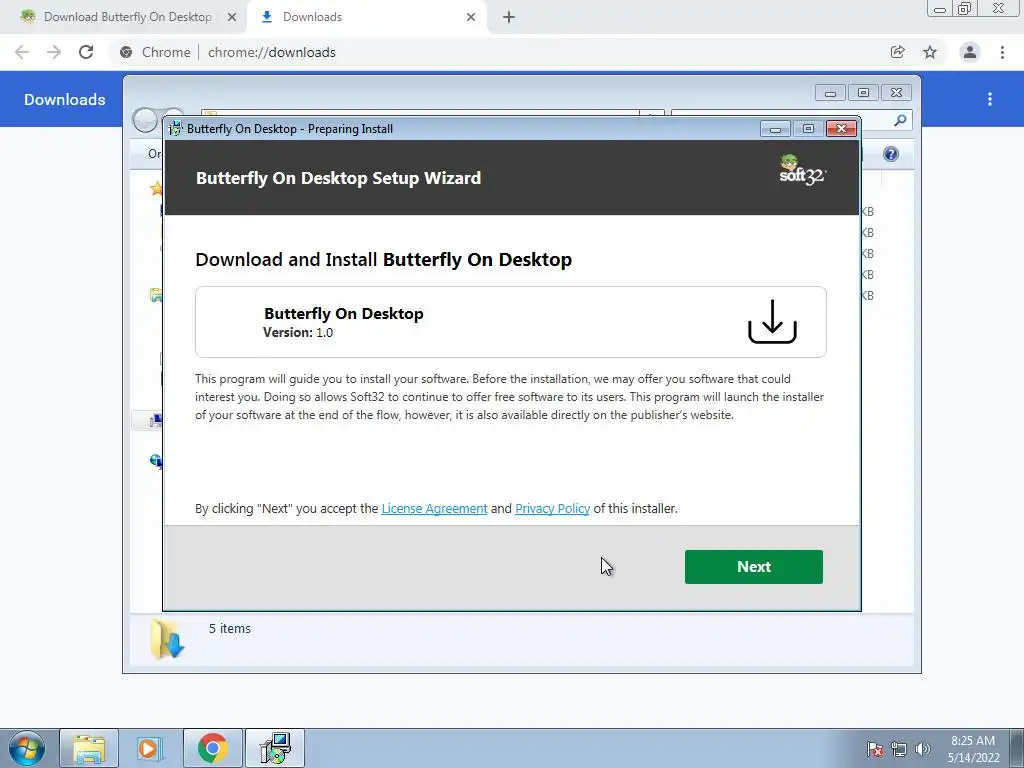Click the download arrow icon in wizard
1024x768 pixels.
(x=772, y=322)
